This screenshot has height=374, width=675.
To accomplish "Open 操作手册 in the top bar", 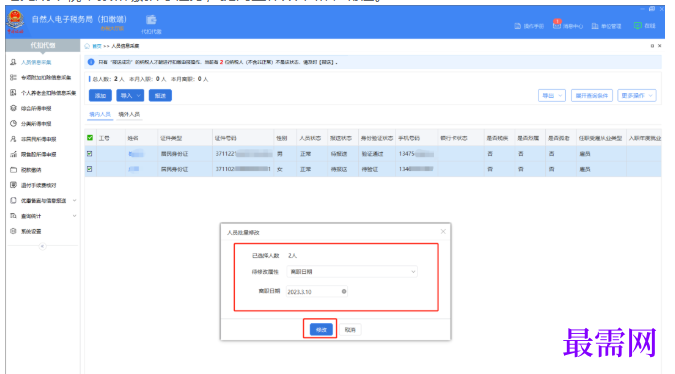I will tap(529, 26).
